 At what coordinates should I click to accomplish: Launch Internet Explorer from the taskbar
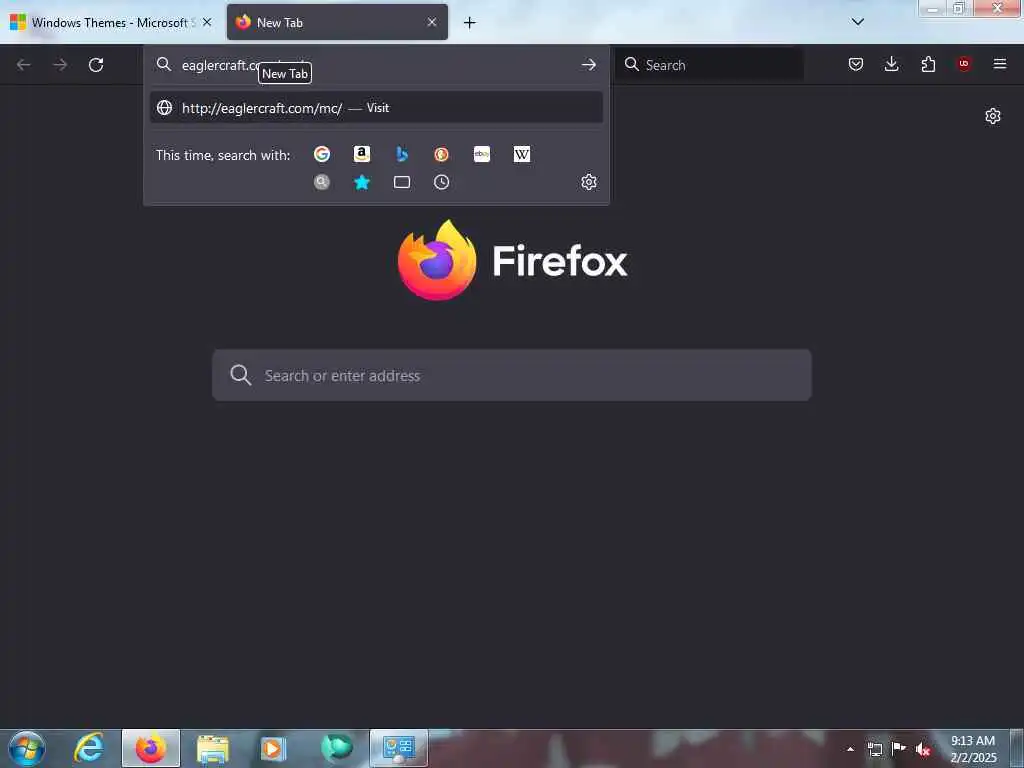coord(89,748)
